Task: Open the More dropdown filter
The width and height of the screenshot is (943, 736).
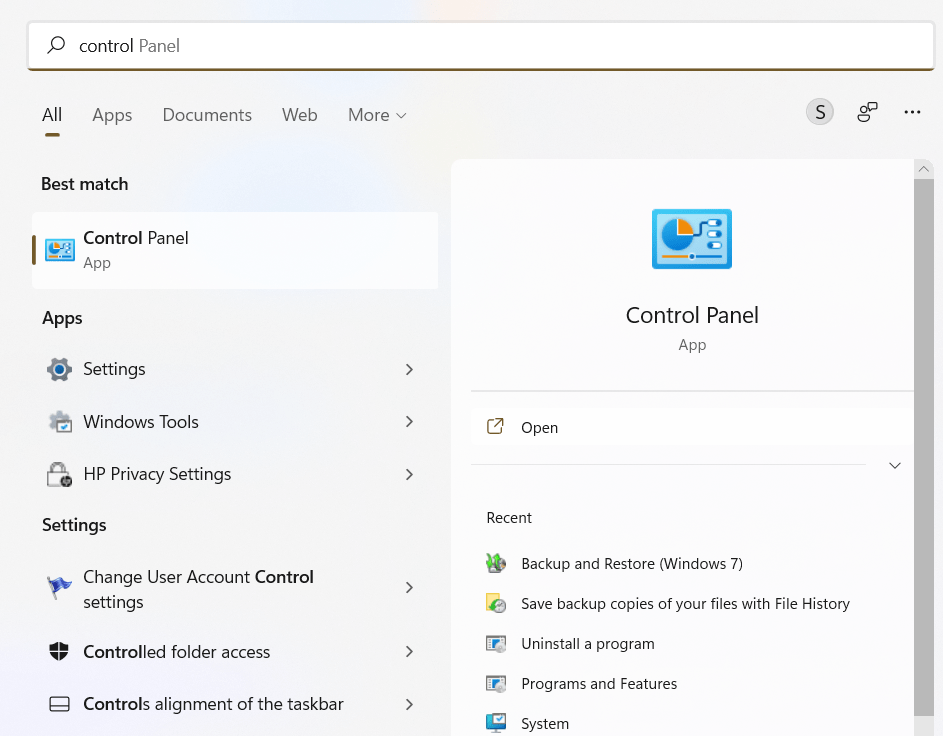Action: [377, 115]
